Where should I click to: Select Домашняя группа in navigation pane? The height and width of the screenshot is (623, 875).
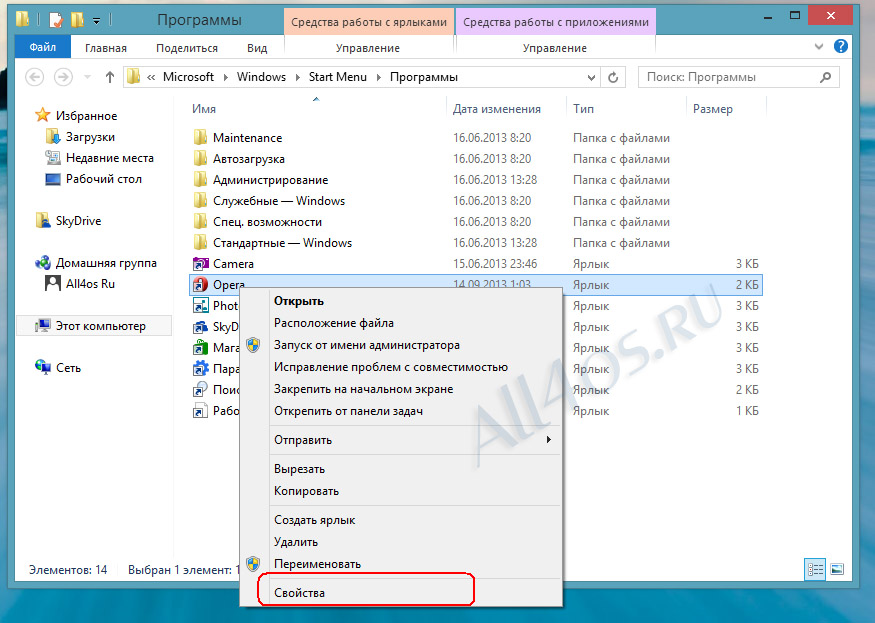pos(106,262)
